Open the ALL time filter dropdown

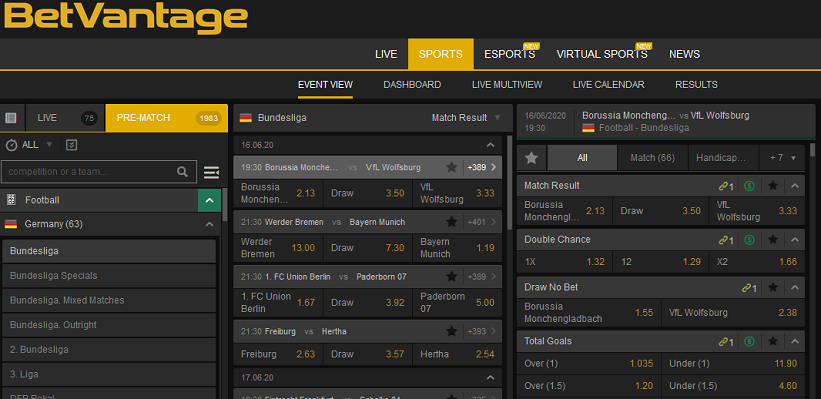pyautogui.click(x=29, y=145)
